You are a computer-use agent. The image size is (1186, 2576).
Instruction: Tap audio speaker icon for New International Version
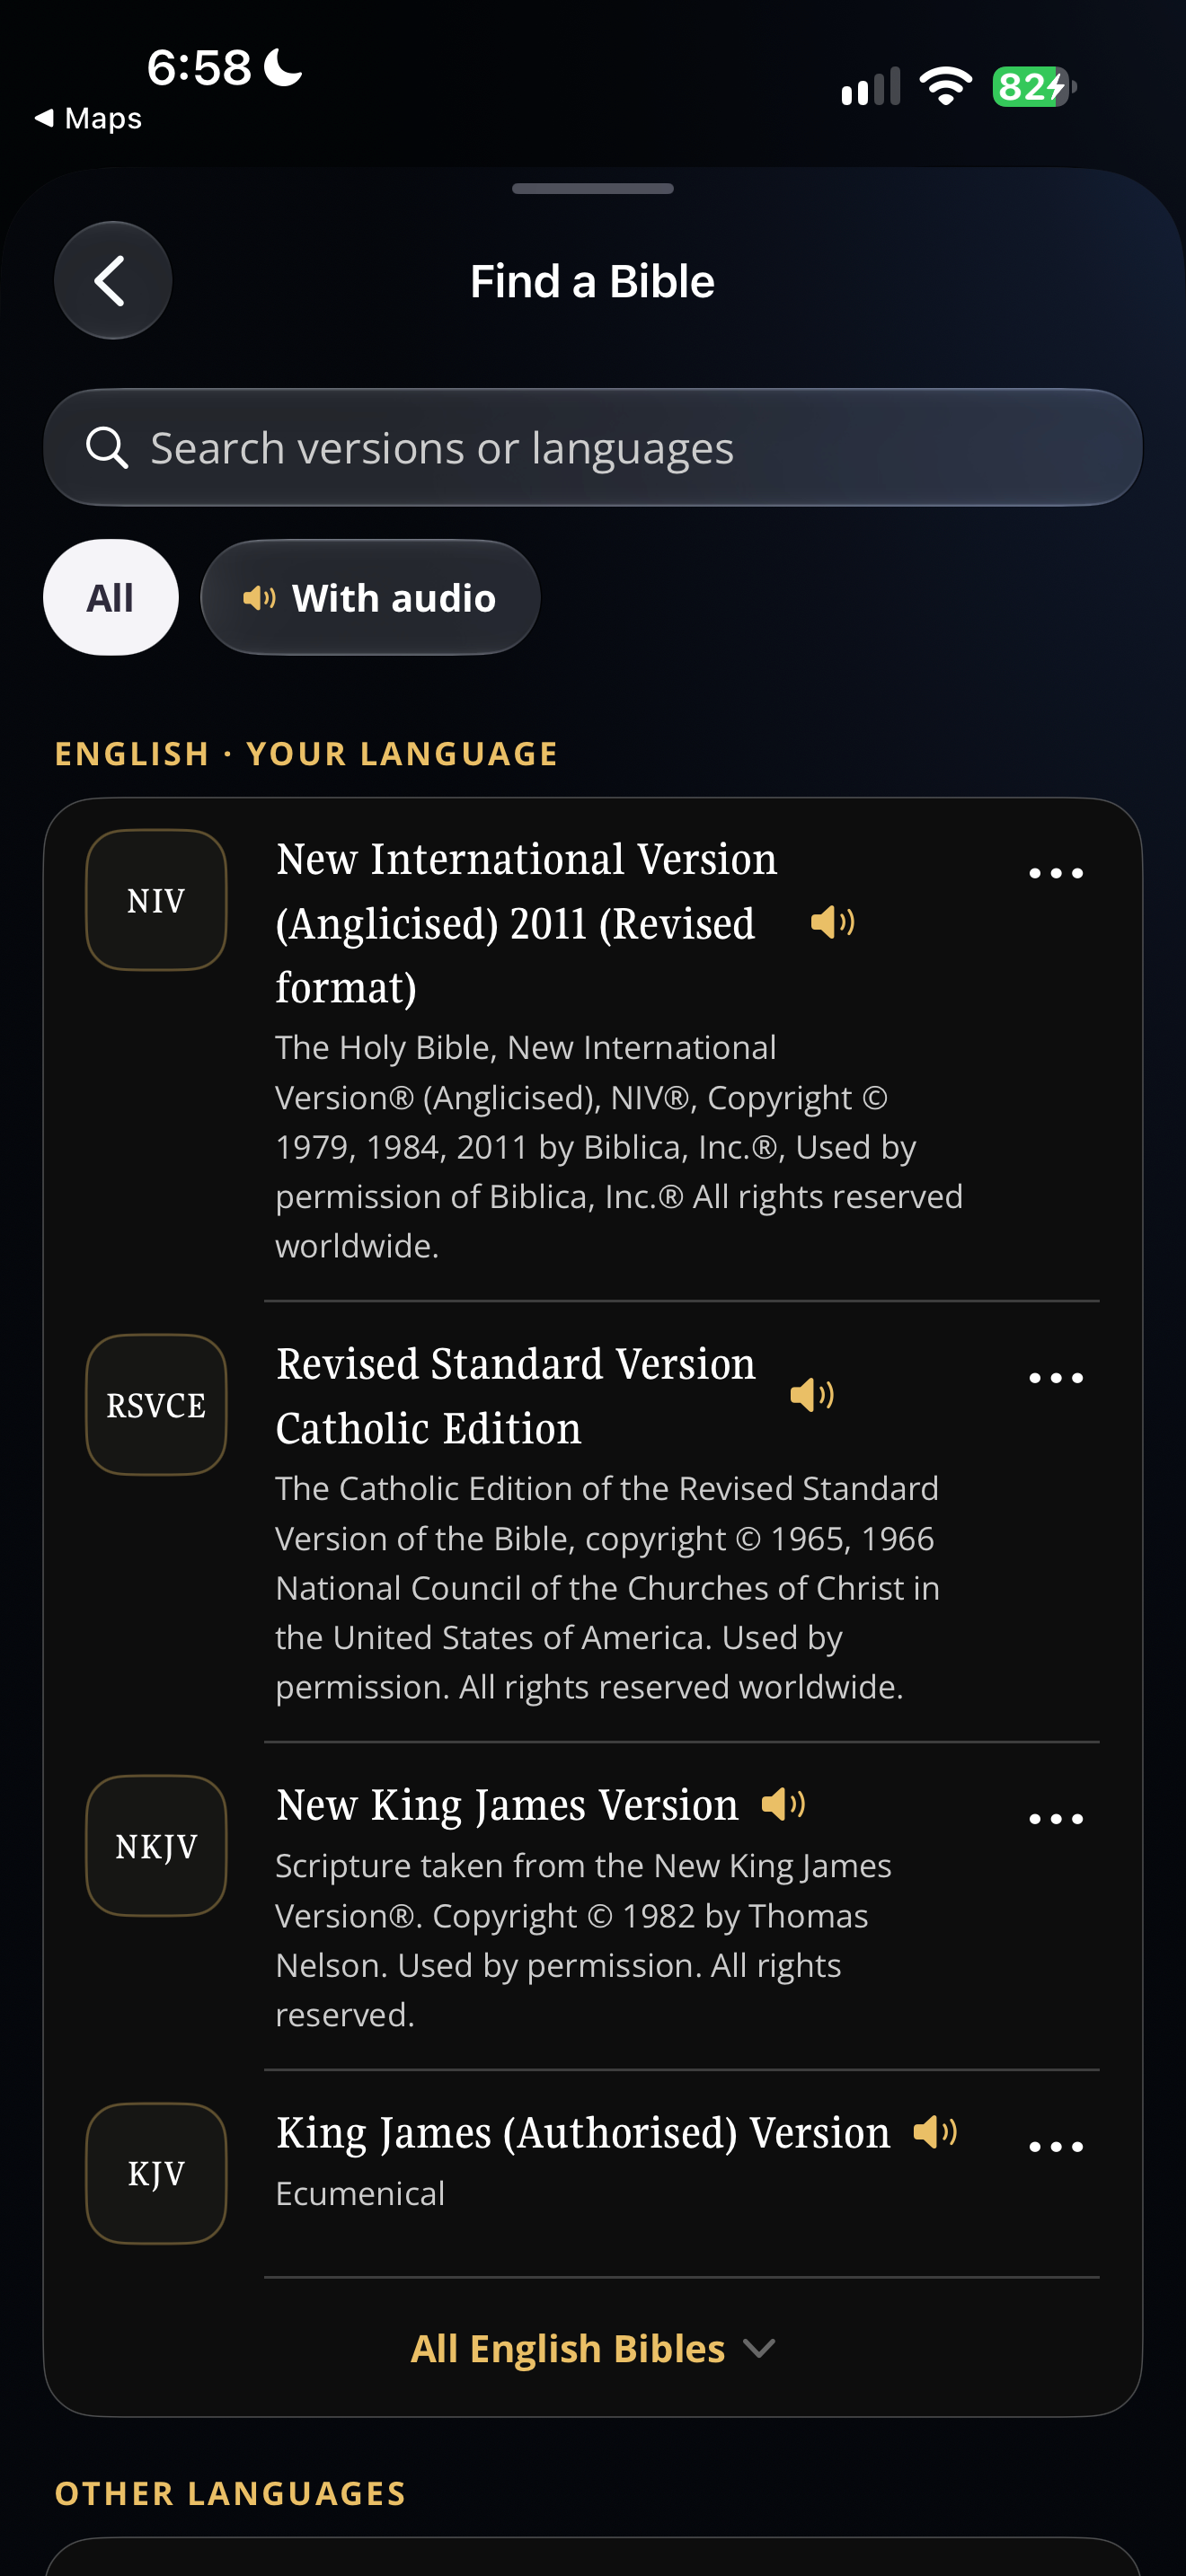tap(832, 922)
